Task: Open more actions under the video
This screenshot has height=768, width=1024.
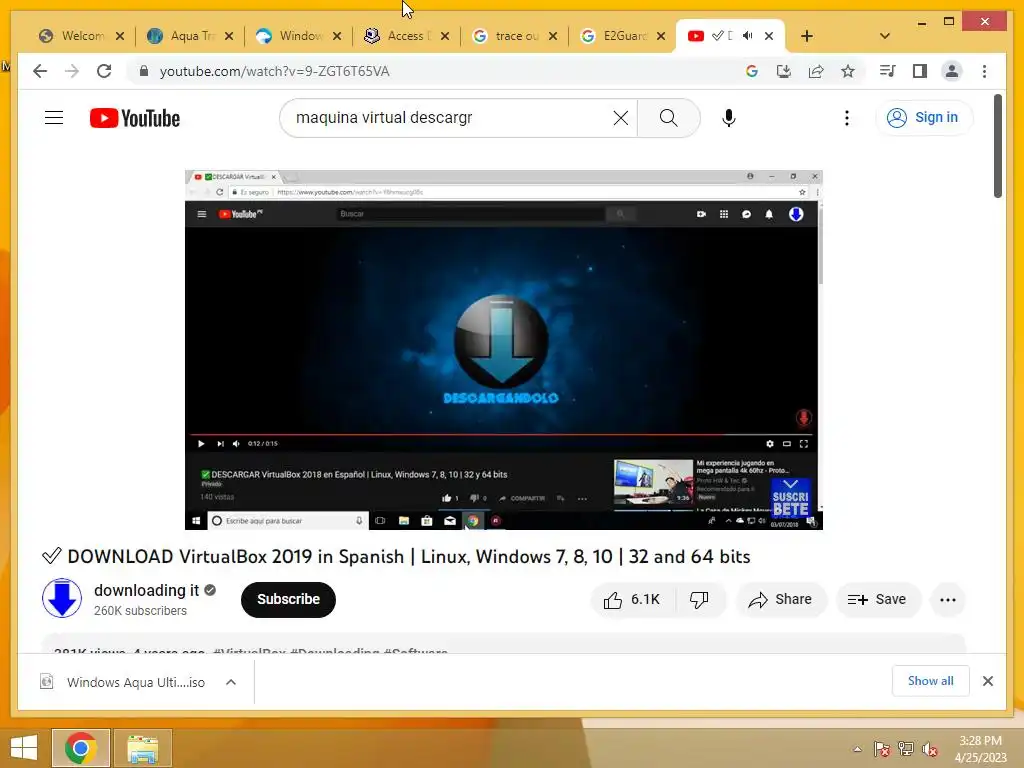Action: coord(948,600)
